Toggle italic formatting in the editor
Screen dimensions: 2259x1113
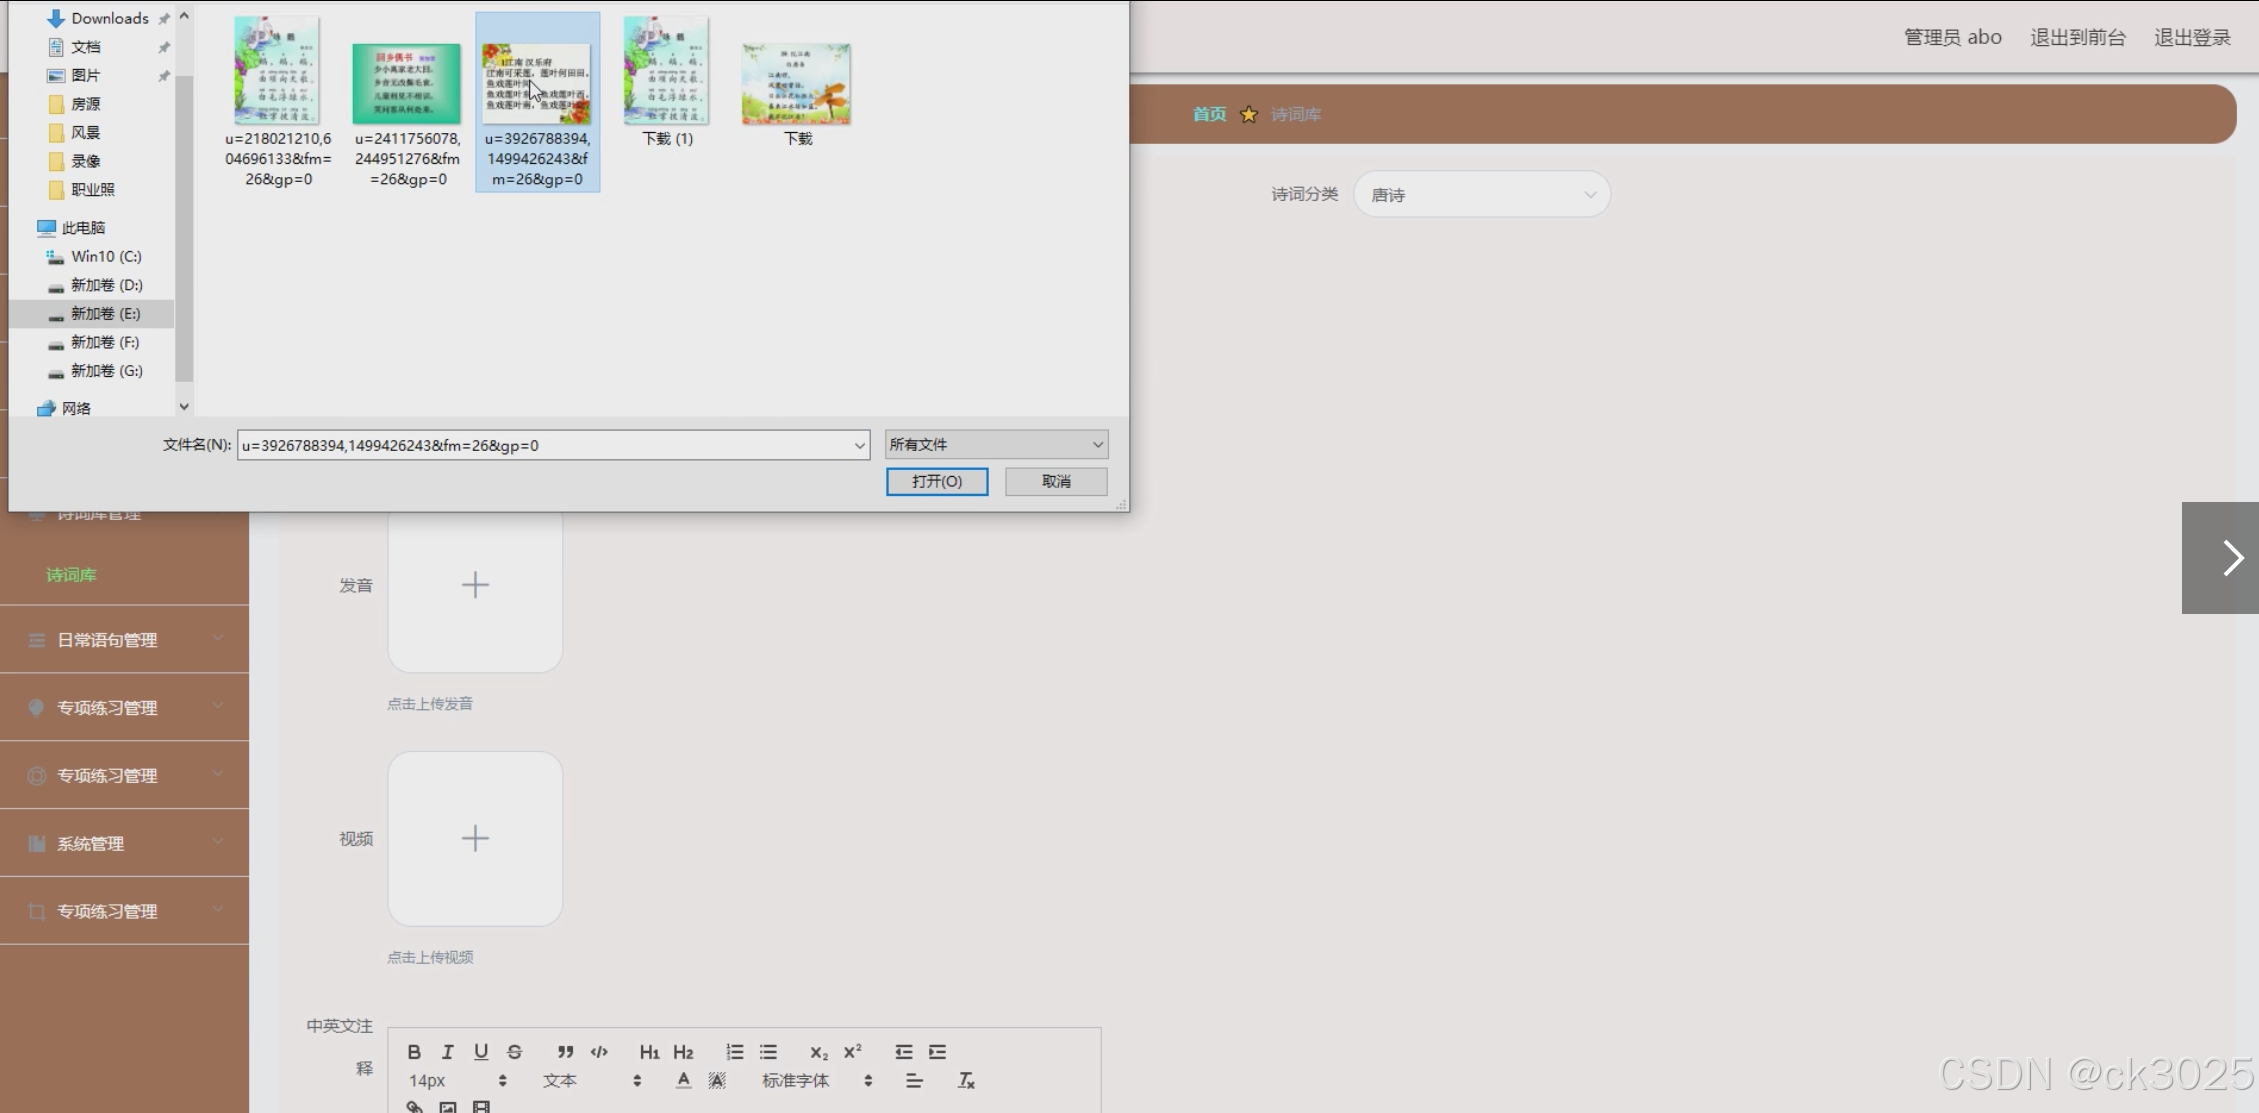[x=447, y=1052]
